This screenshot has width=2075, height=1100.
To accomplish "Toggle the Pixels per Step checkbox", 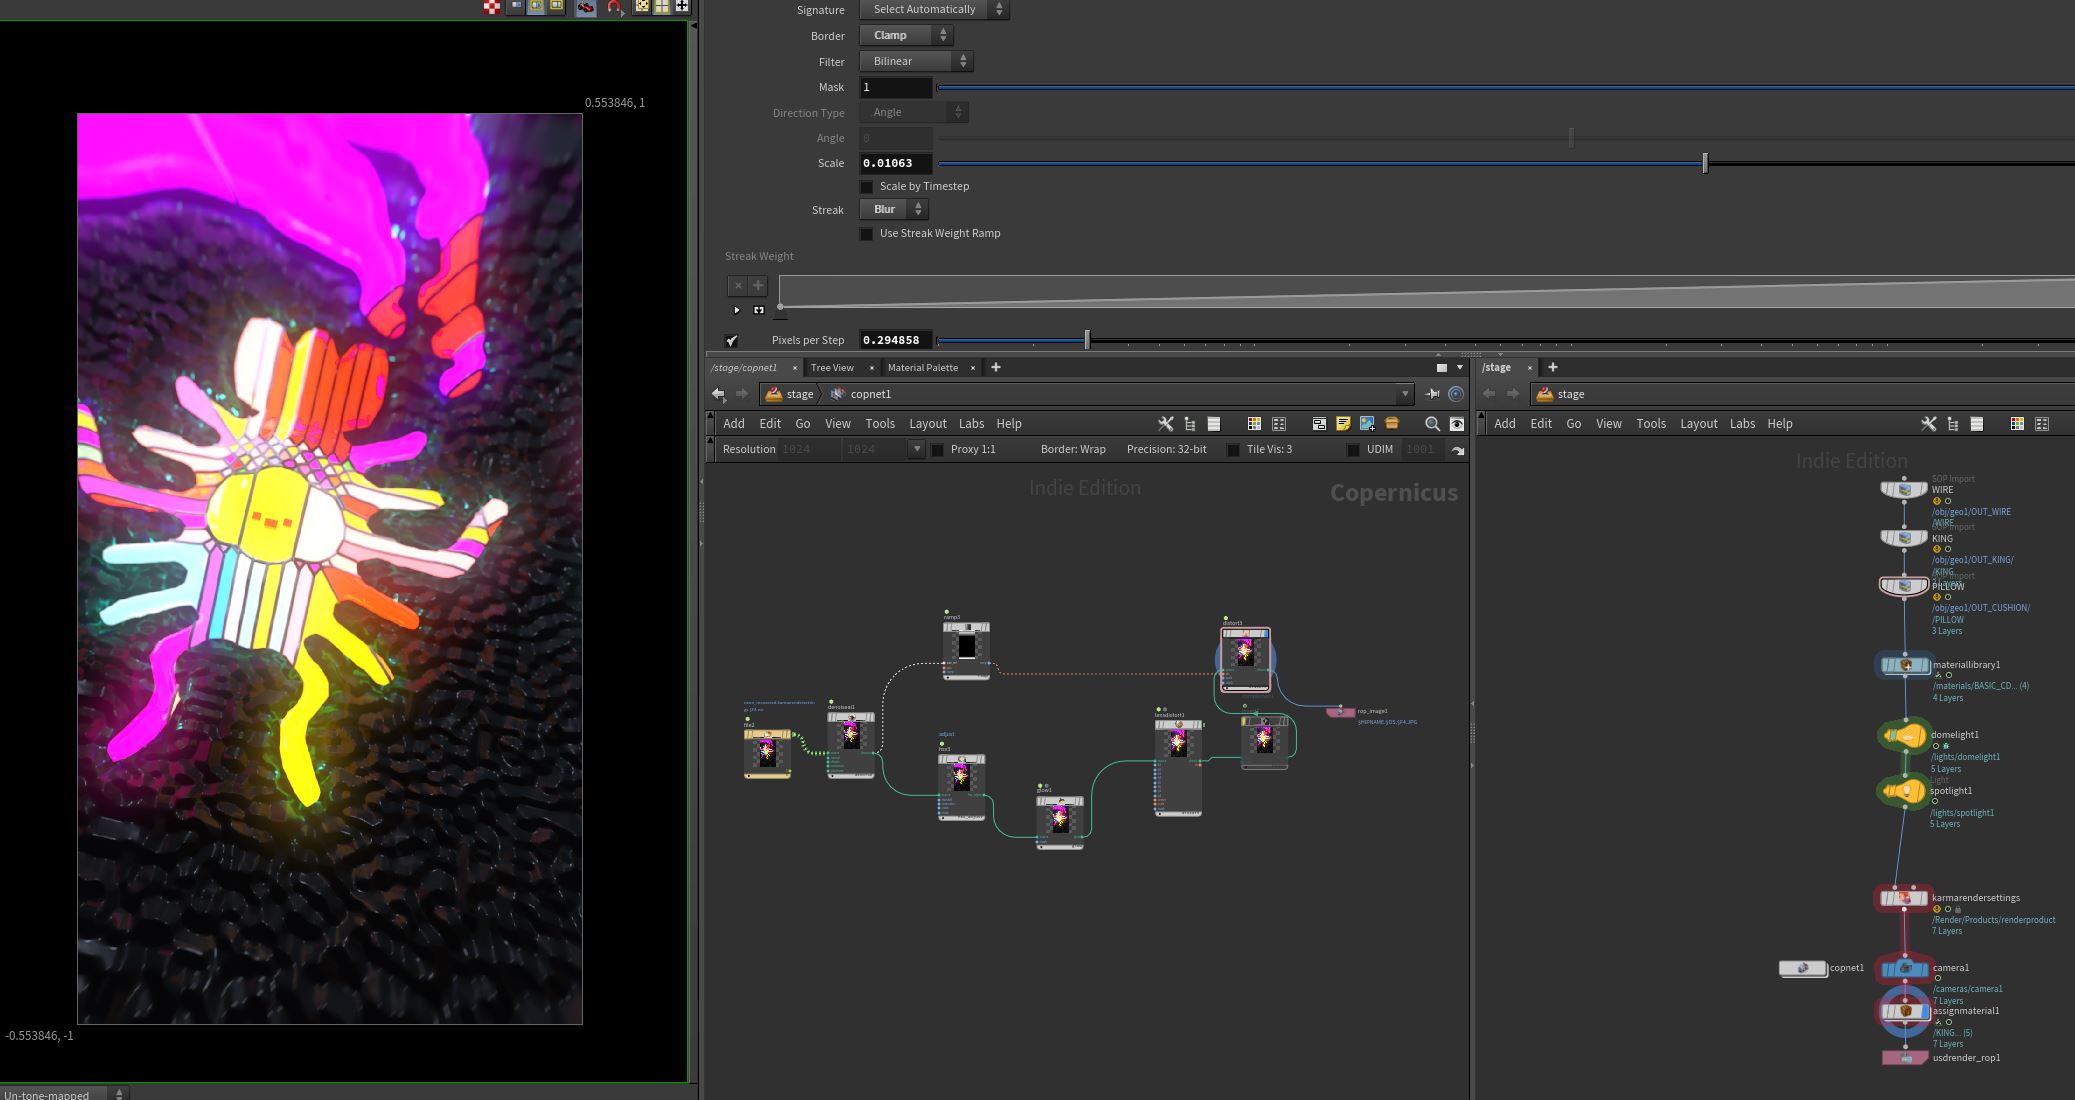I will point(732,341).
